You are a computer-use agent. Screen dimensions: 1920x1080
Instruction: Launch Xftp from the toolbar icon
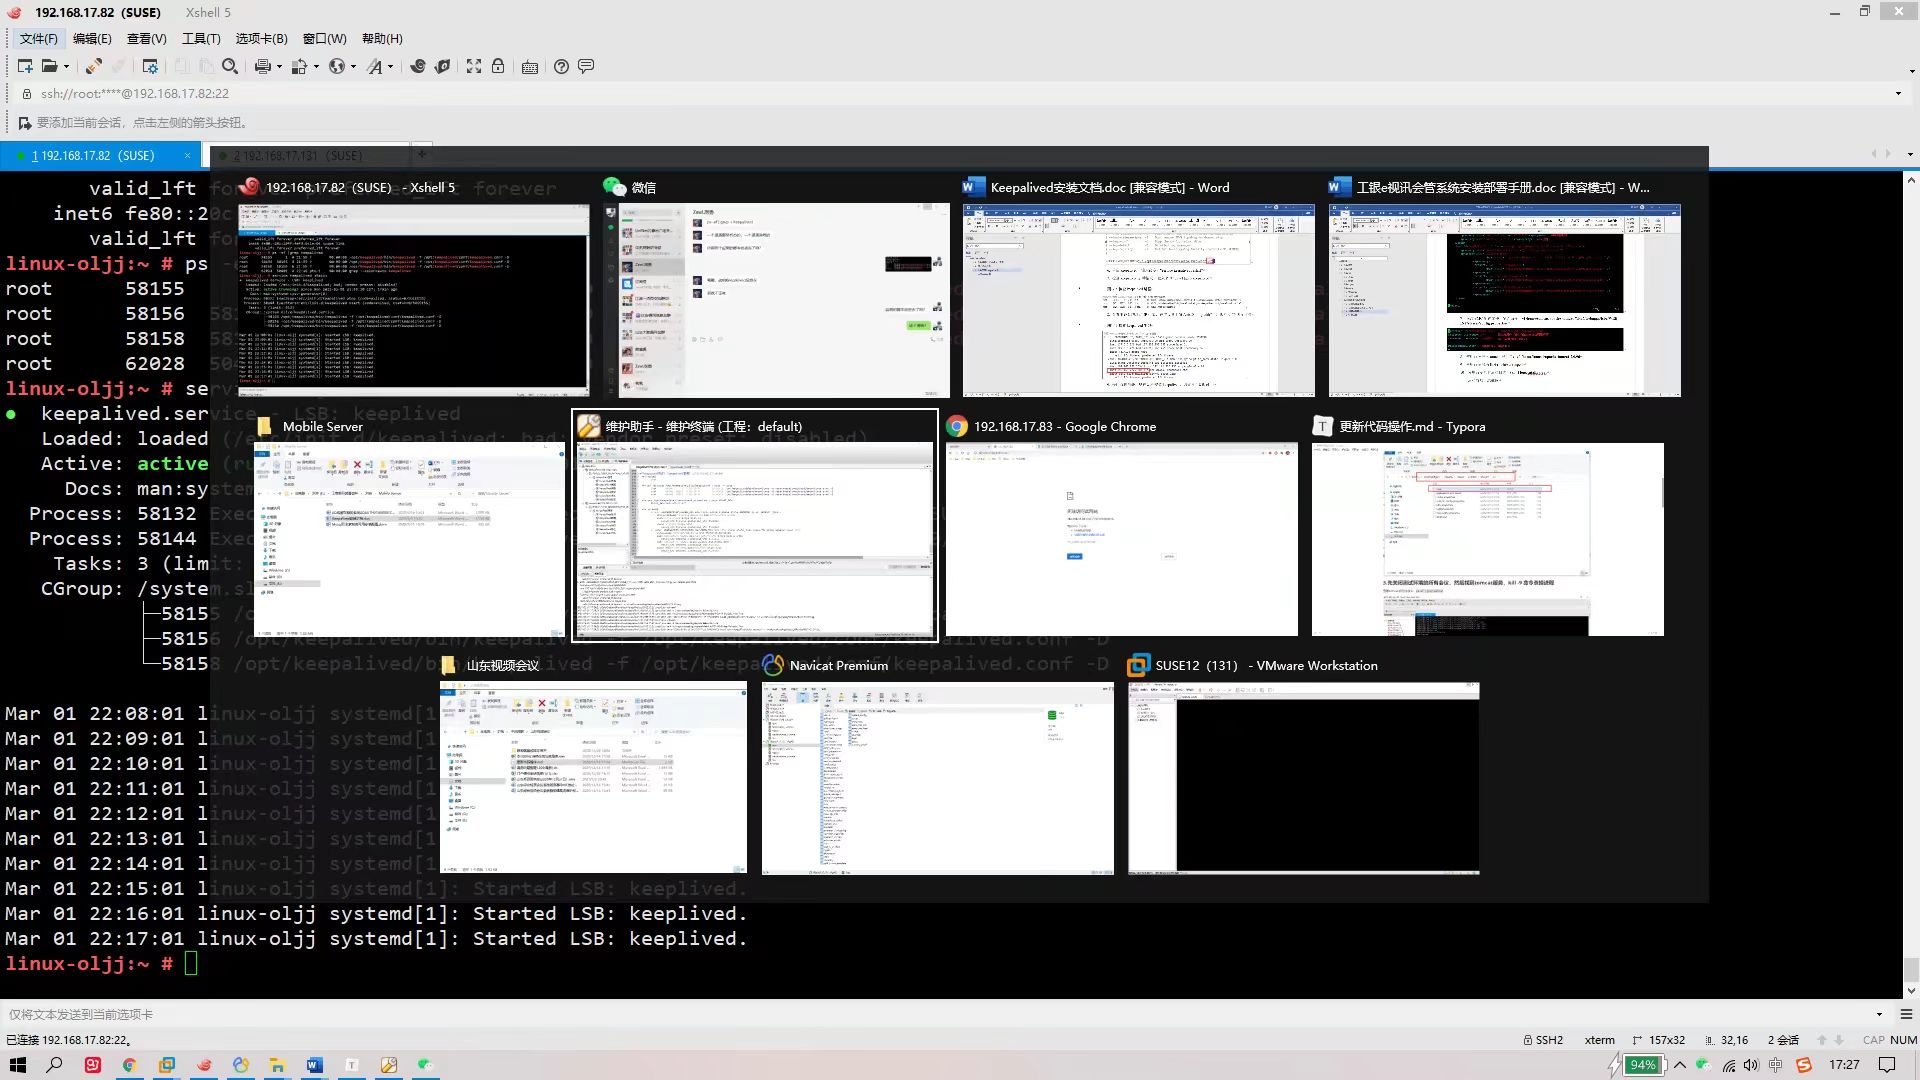tap(418, 66)
